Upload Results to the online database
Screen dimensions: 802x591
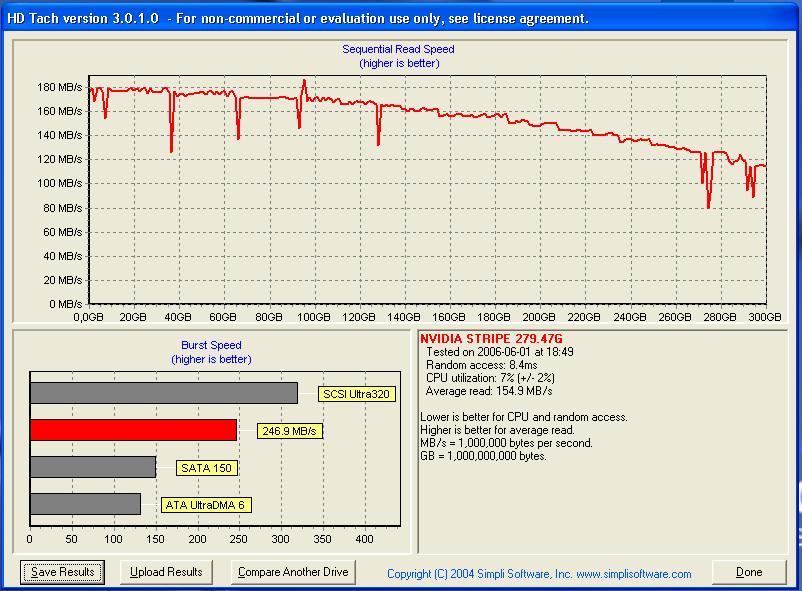coord(166,572)
